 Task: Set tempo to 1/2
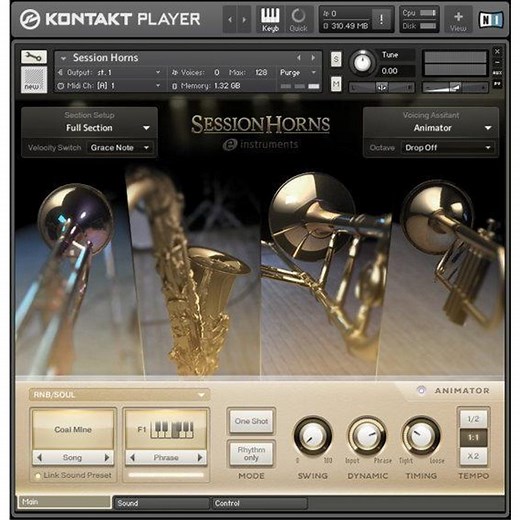[473, 419]
